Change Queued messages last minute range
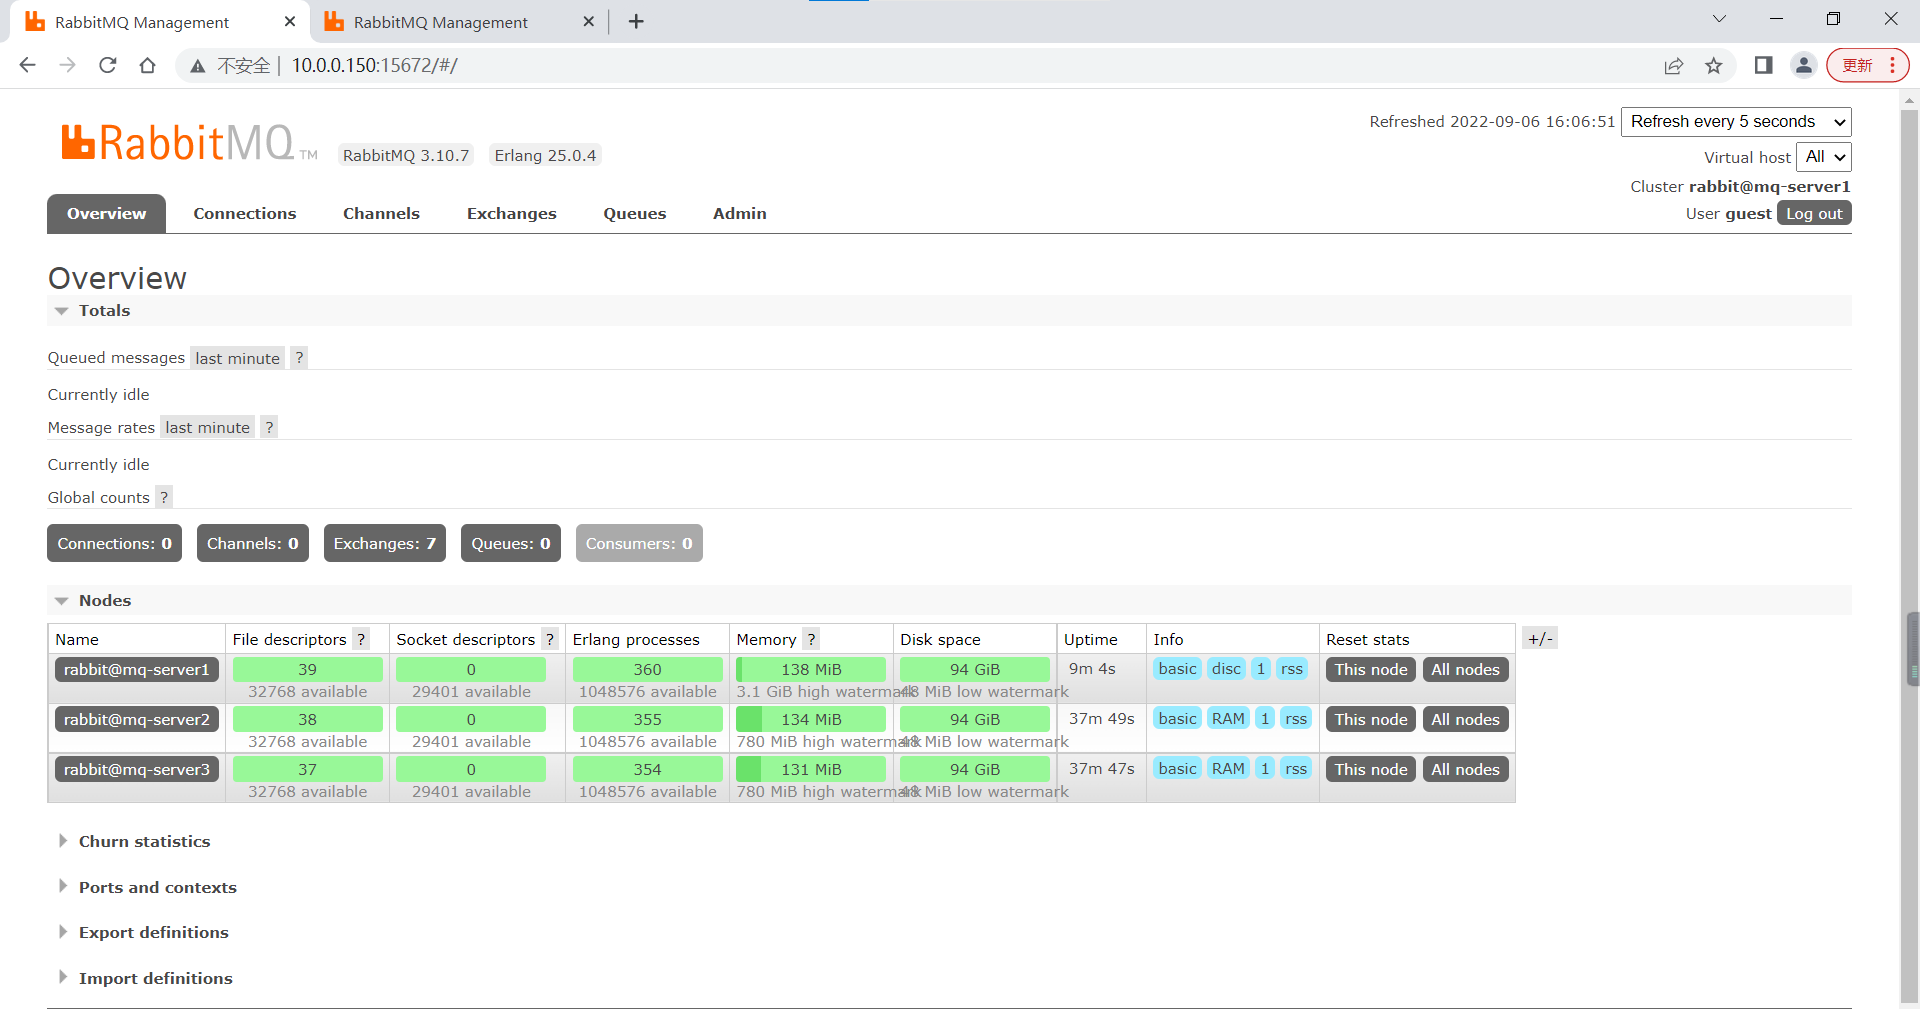The image size is (1920, 1009). 238,358
